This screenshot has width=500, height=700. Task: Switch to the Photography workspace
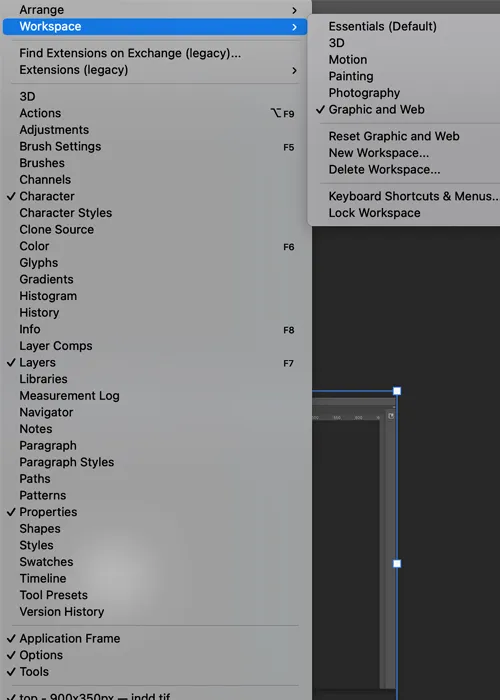coord(364,93)
